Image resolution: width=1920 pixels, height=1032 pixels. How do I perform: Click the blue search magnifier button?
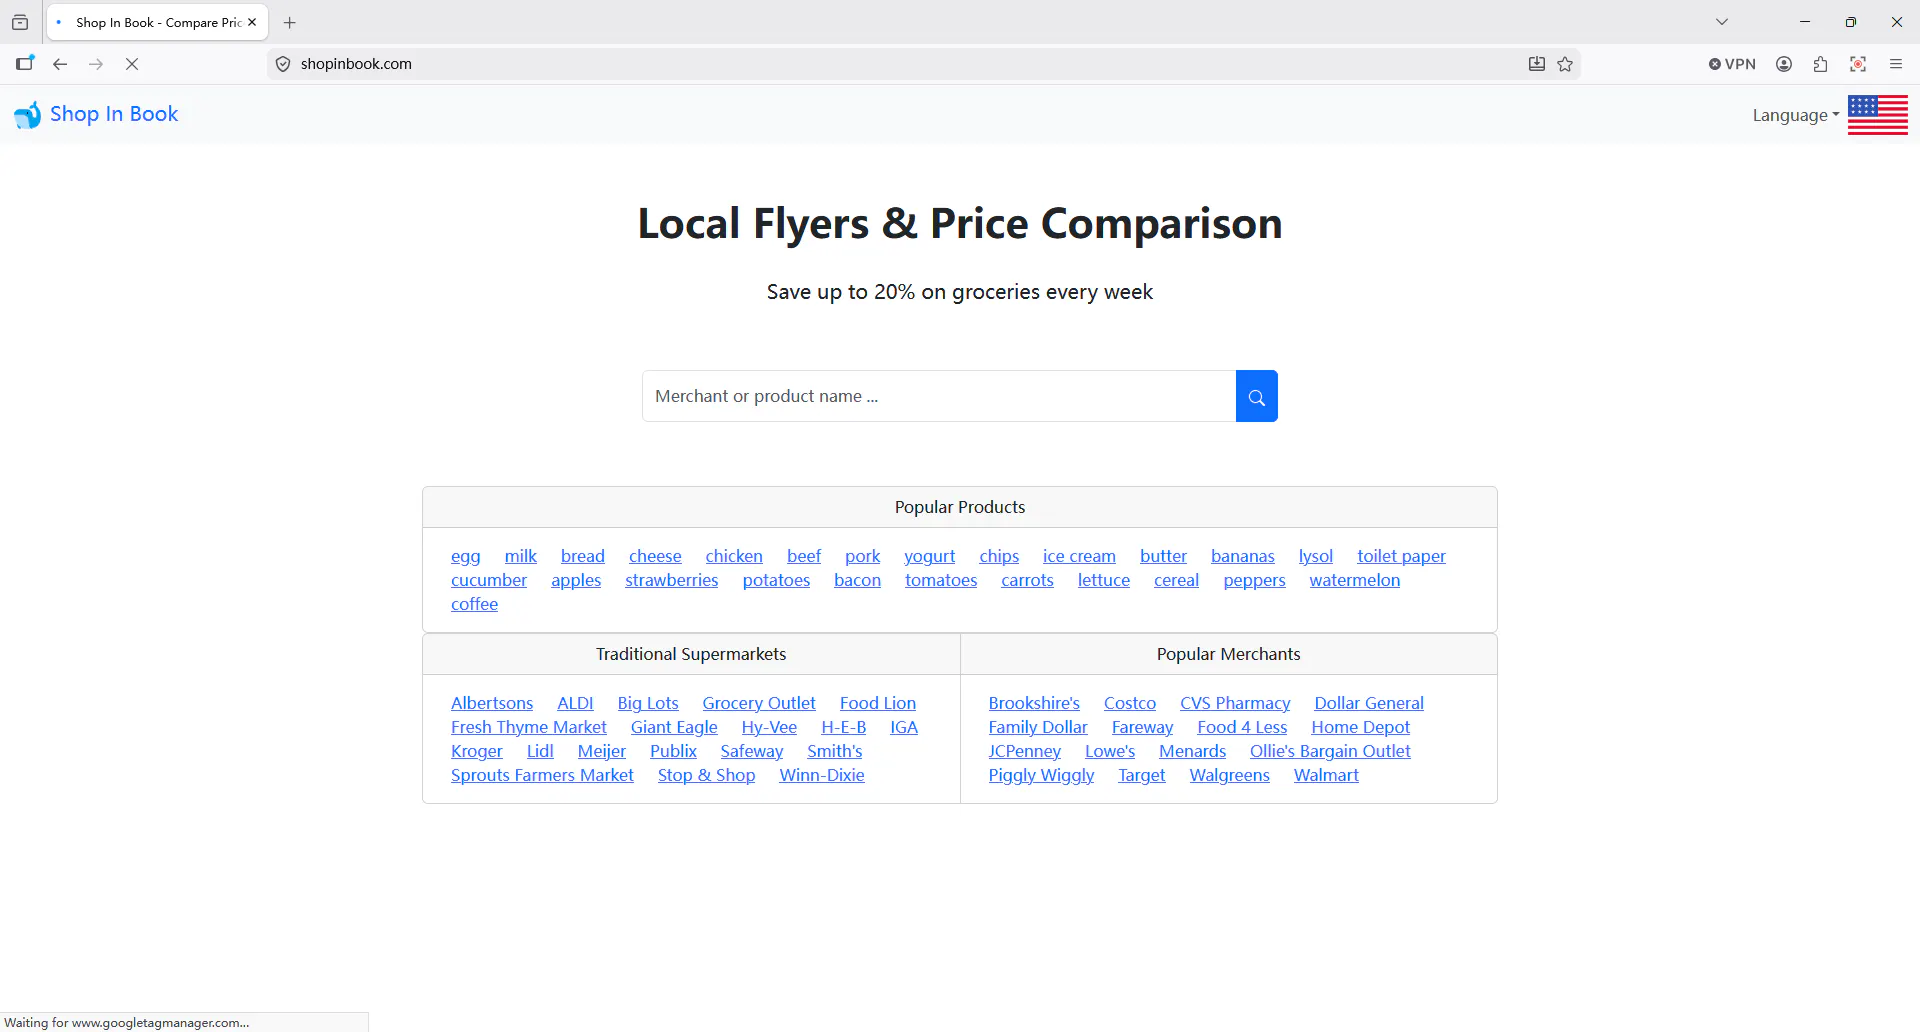coord(1256,396)
